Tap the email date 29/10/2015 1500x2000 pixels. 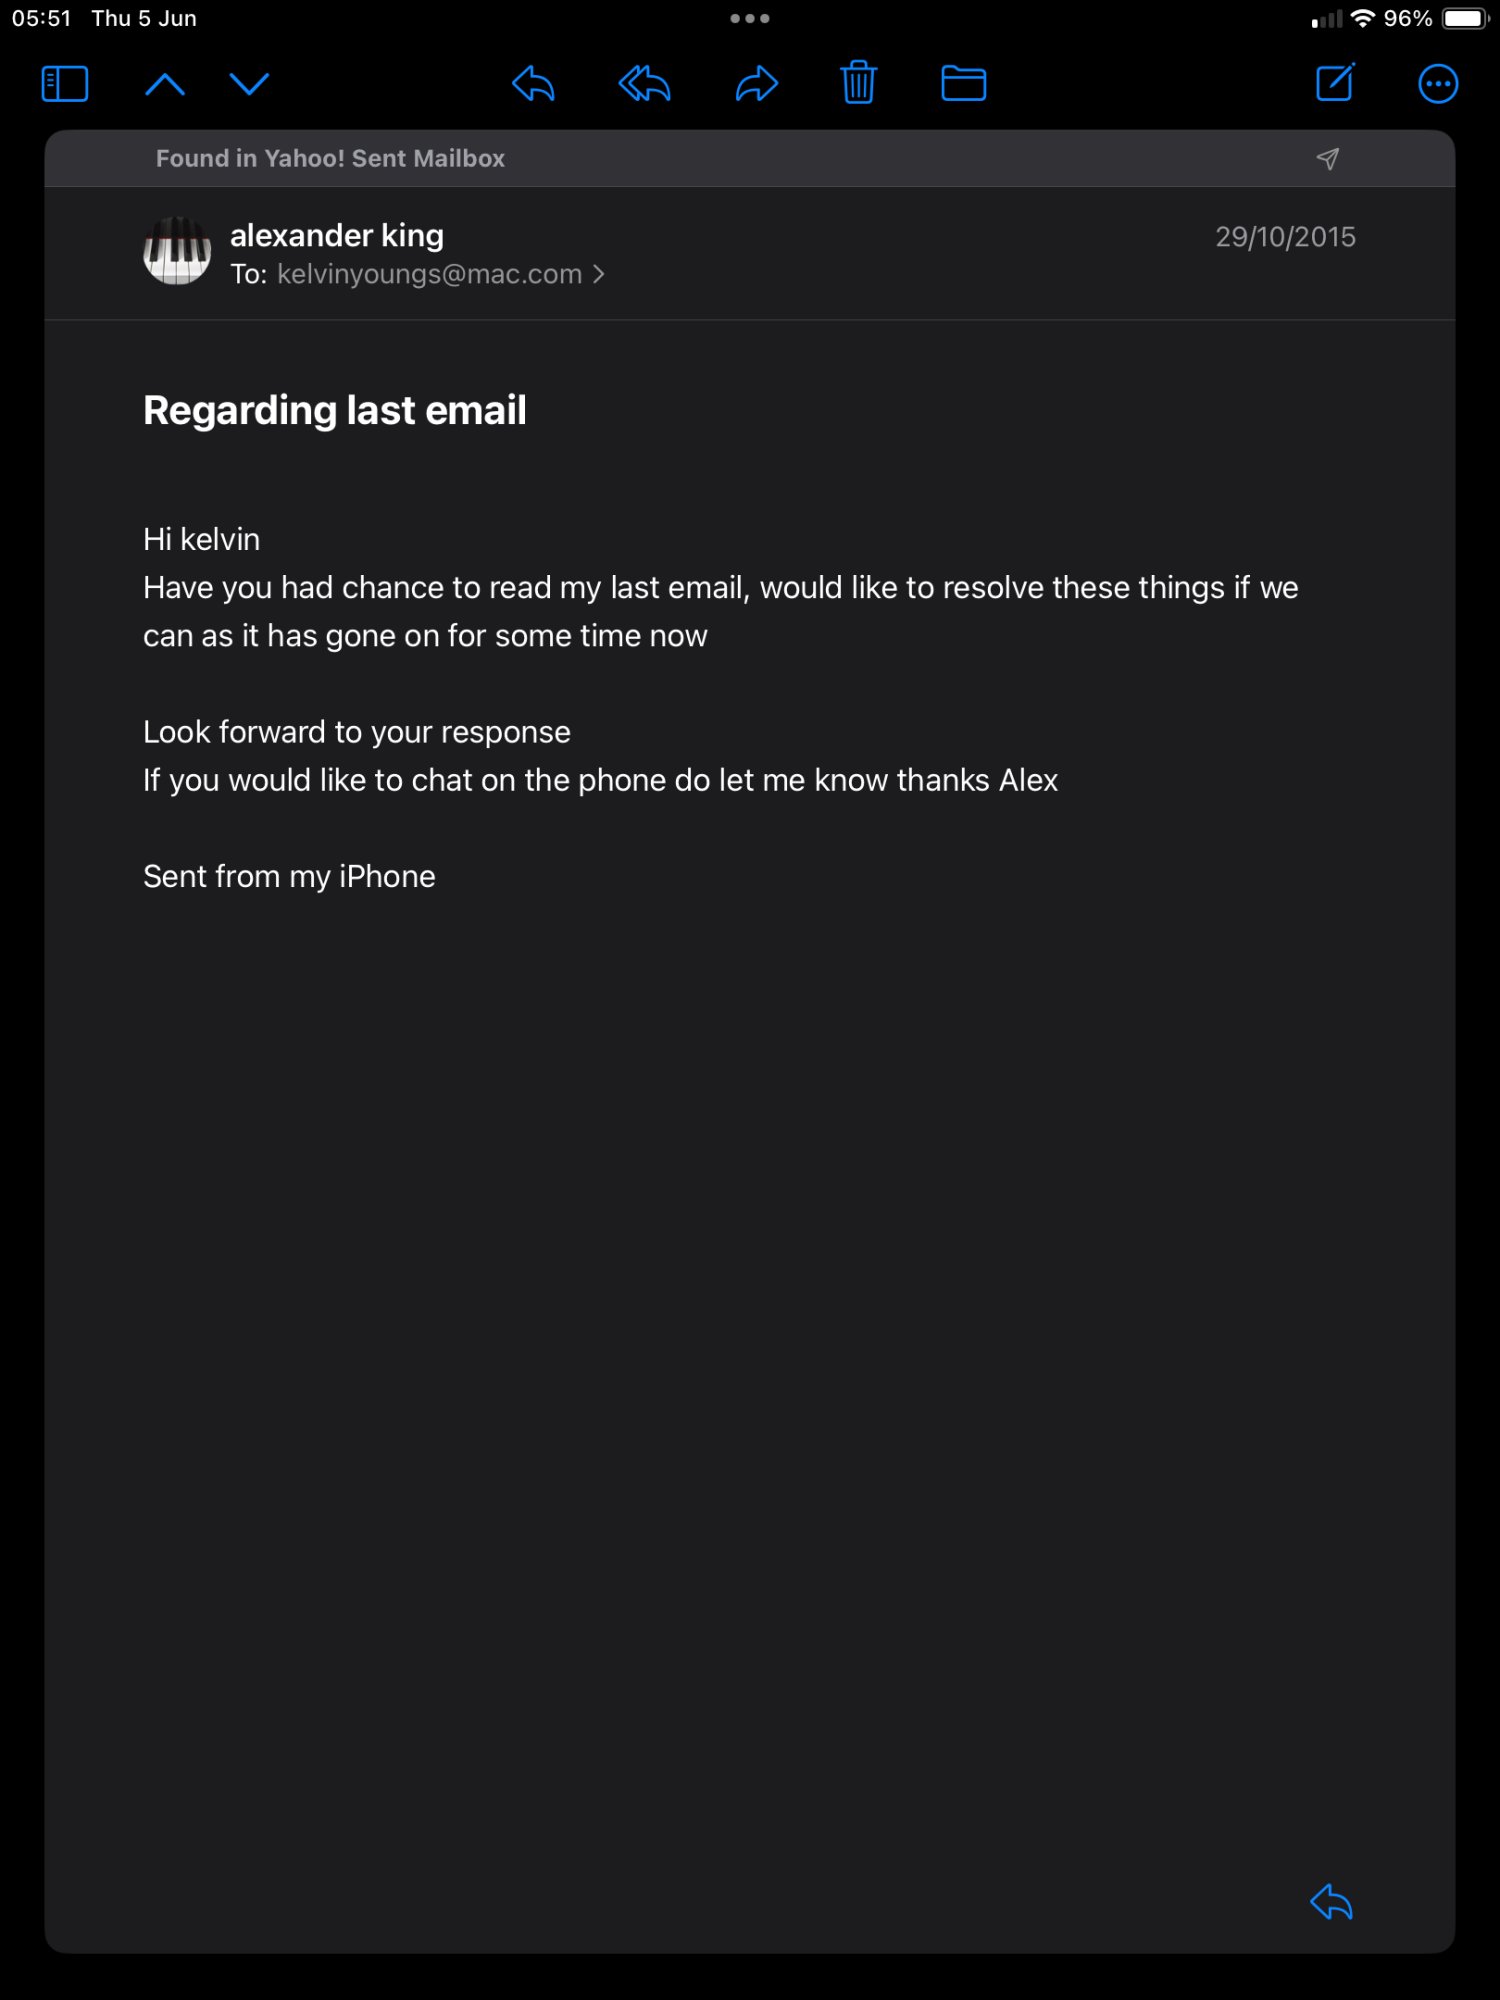(1285, 237)
